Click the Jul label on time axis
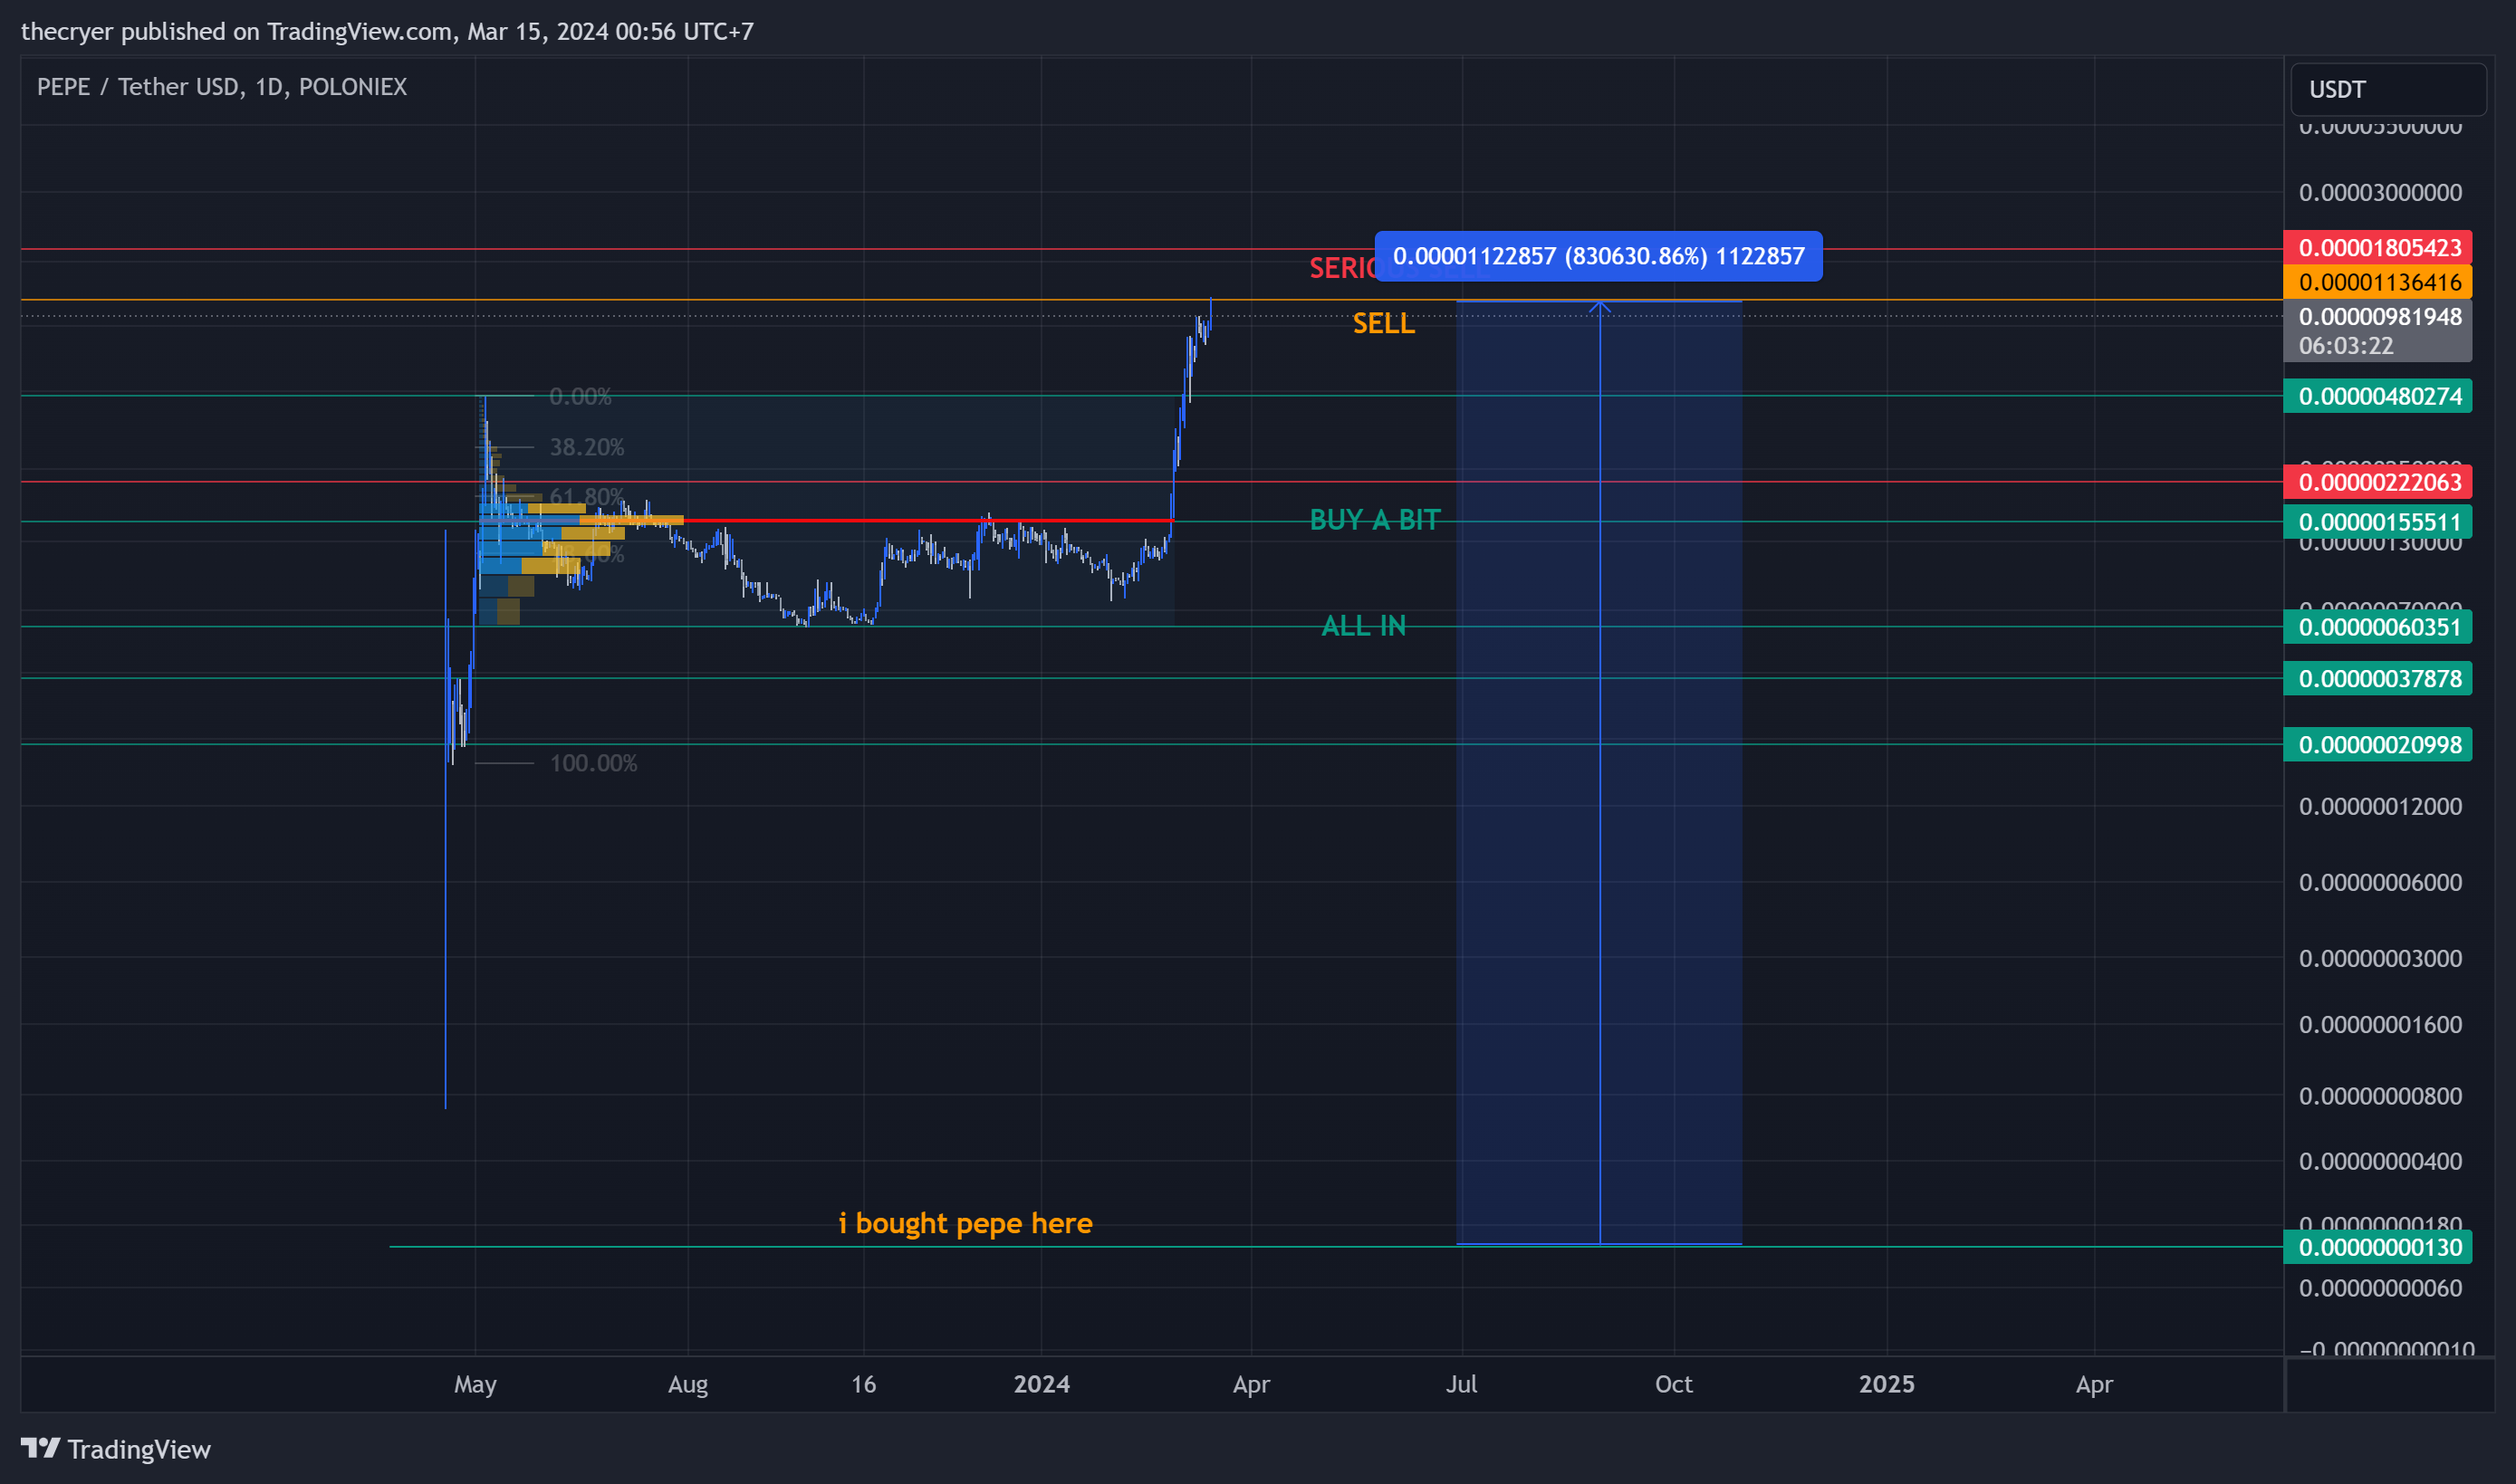This screenshot has height=1484, width=2516. 1461,1384
